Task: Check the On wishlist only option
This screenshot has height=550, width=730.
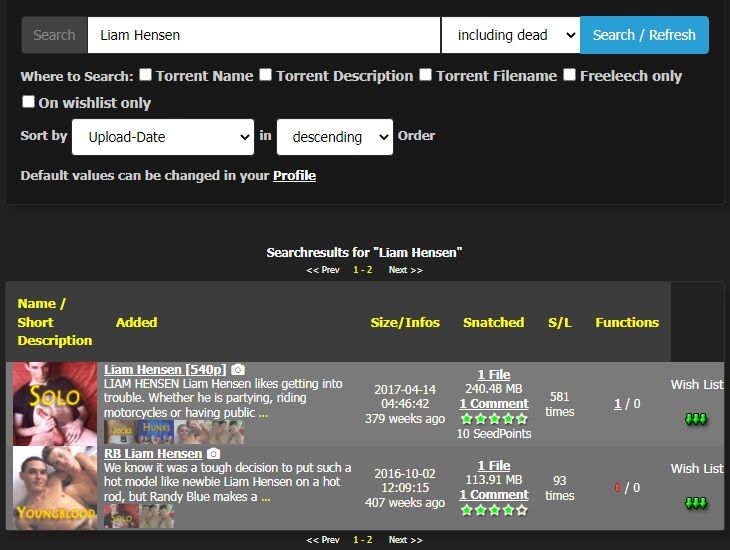Action: pos(28,102)
